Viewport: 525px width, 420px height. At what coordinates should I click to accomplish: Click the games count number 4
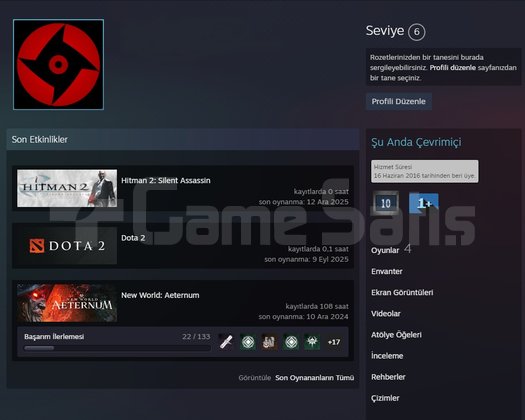[x=407, y=249]
